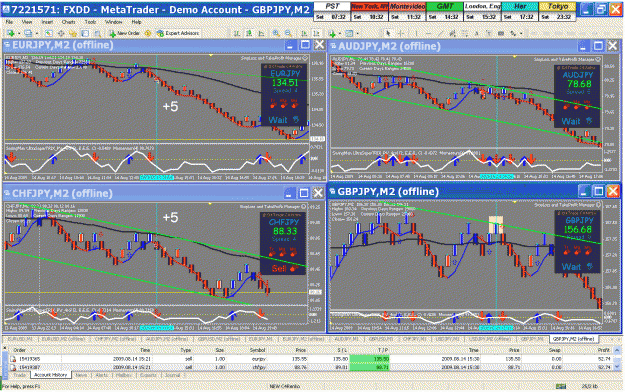Select the horizontal line drawing tool

pos(428,33)
